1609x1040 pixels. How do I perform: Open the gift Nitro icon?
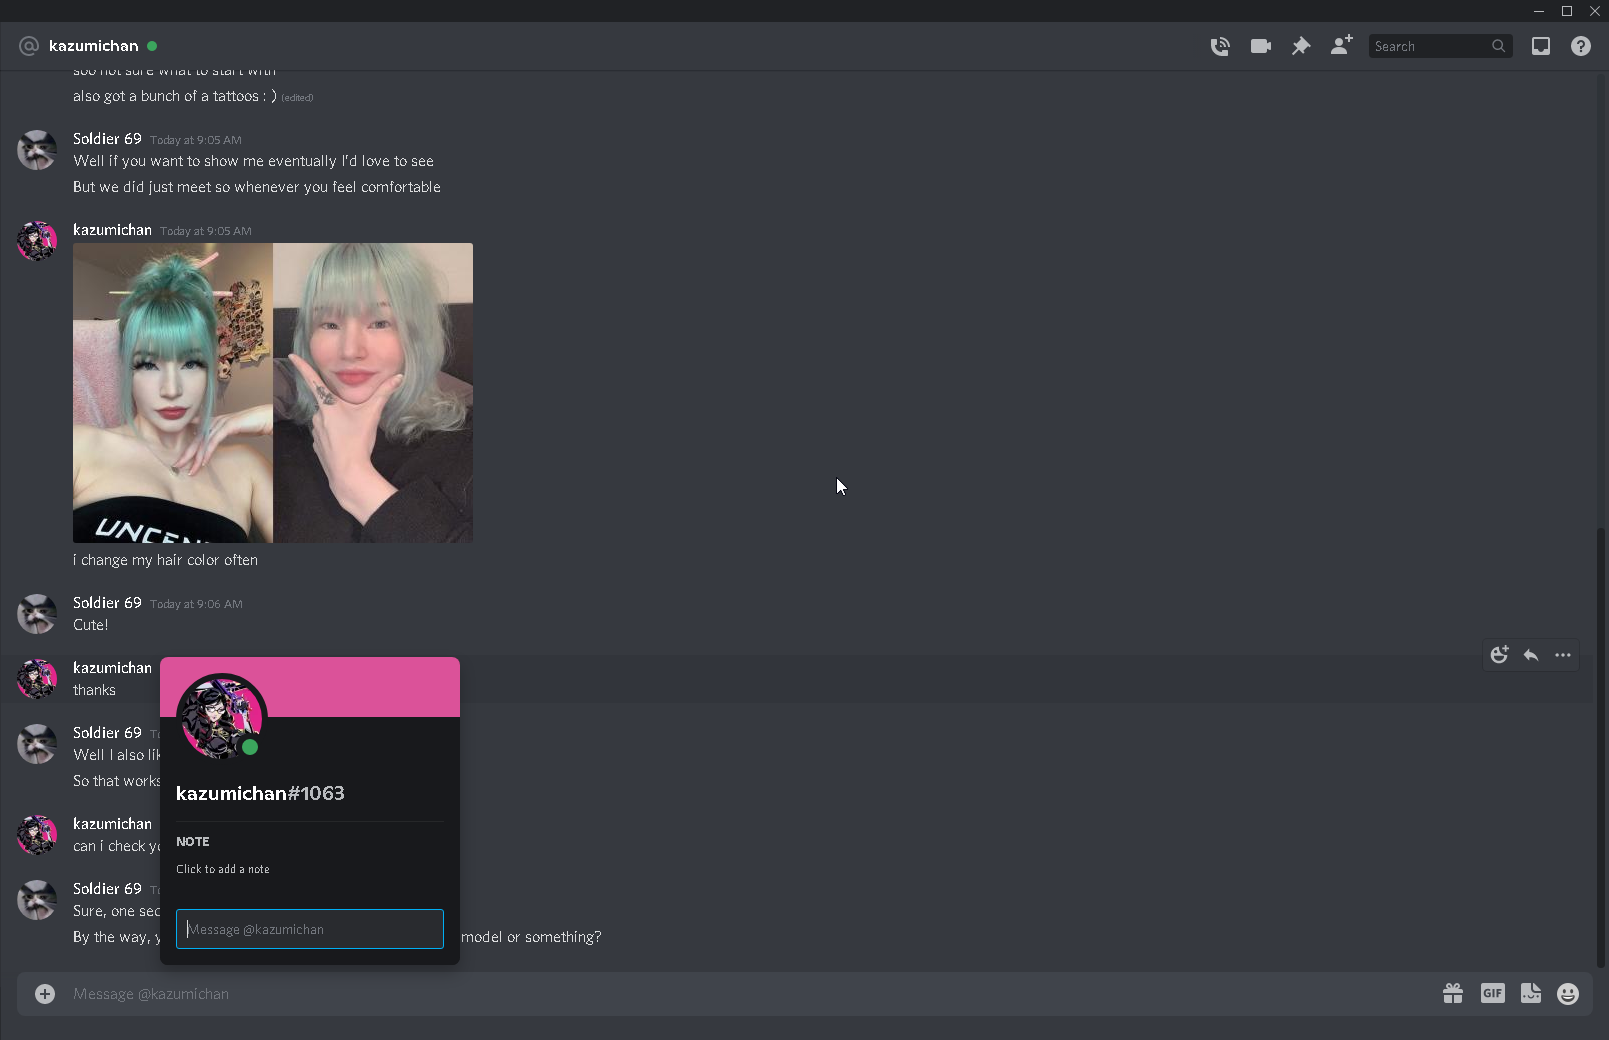click(x=1453, y=993)
